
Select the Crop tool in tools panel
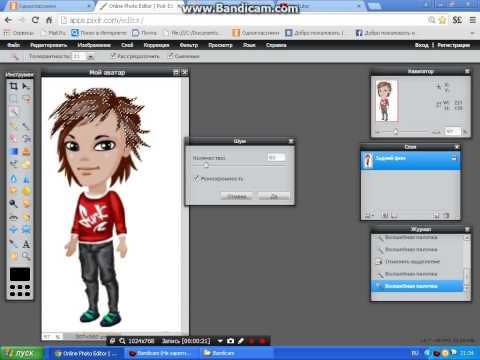point(13,86)
